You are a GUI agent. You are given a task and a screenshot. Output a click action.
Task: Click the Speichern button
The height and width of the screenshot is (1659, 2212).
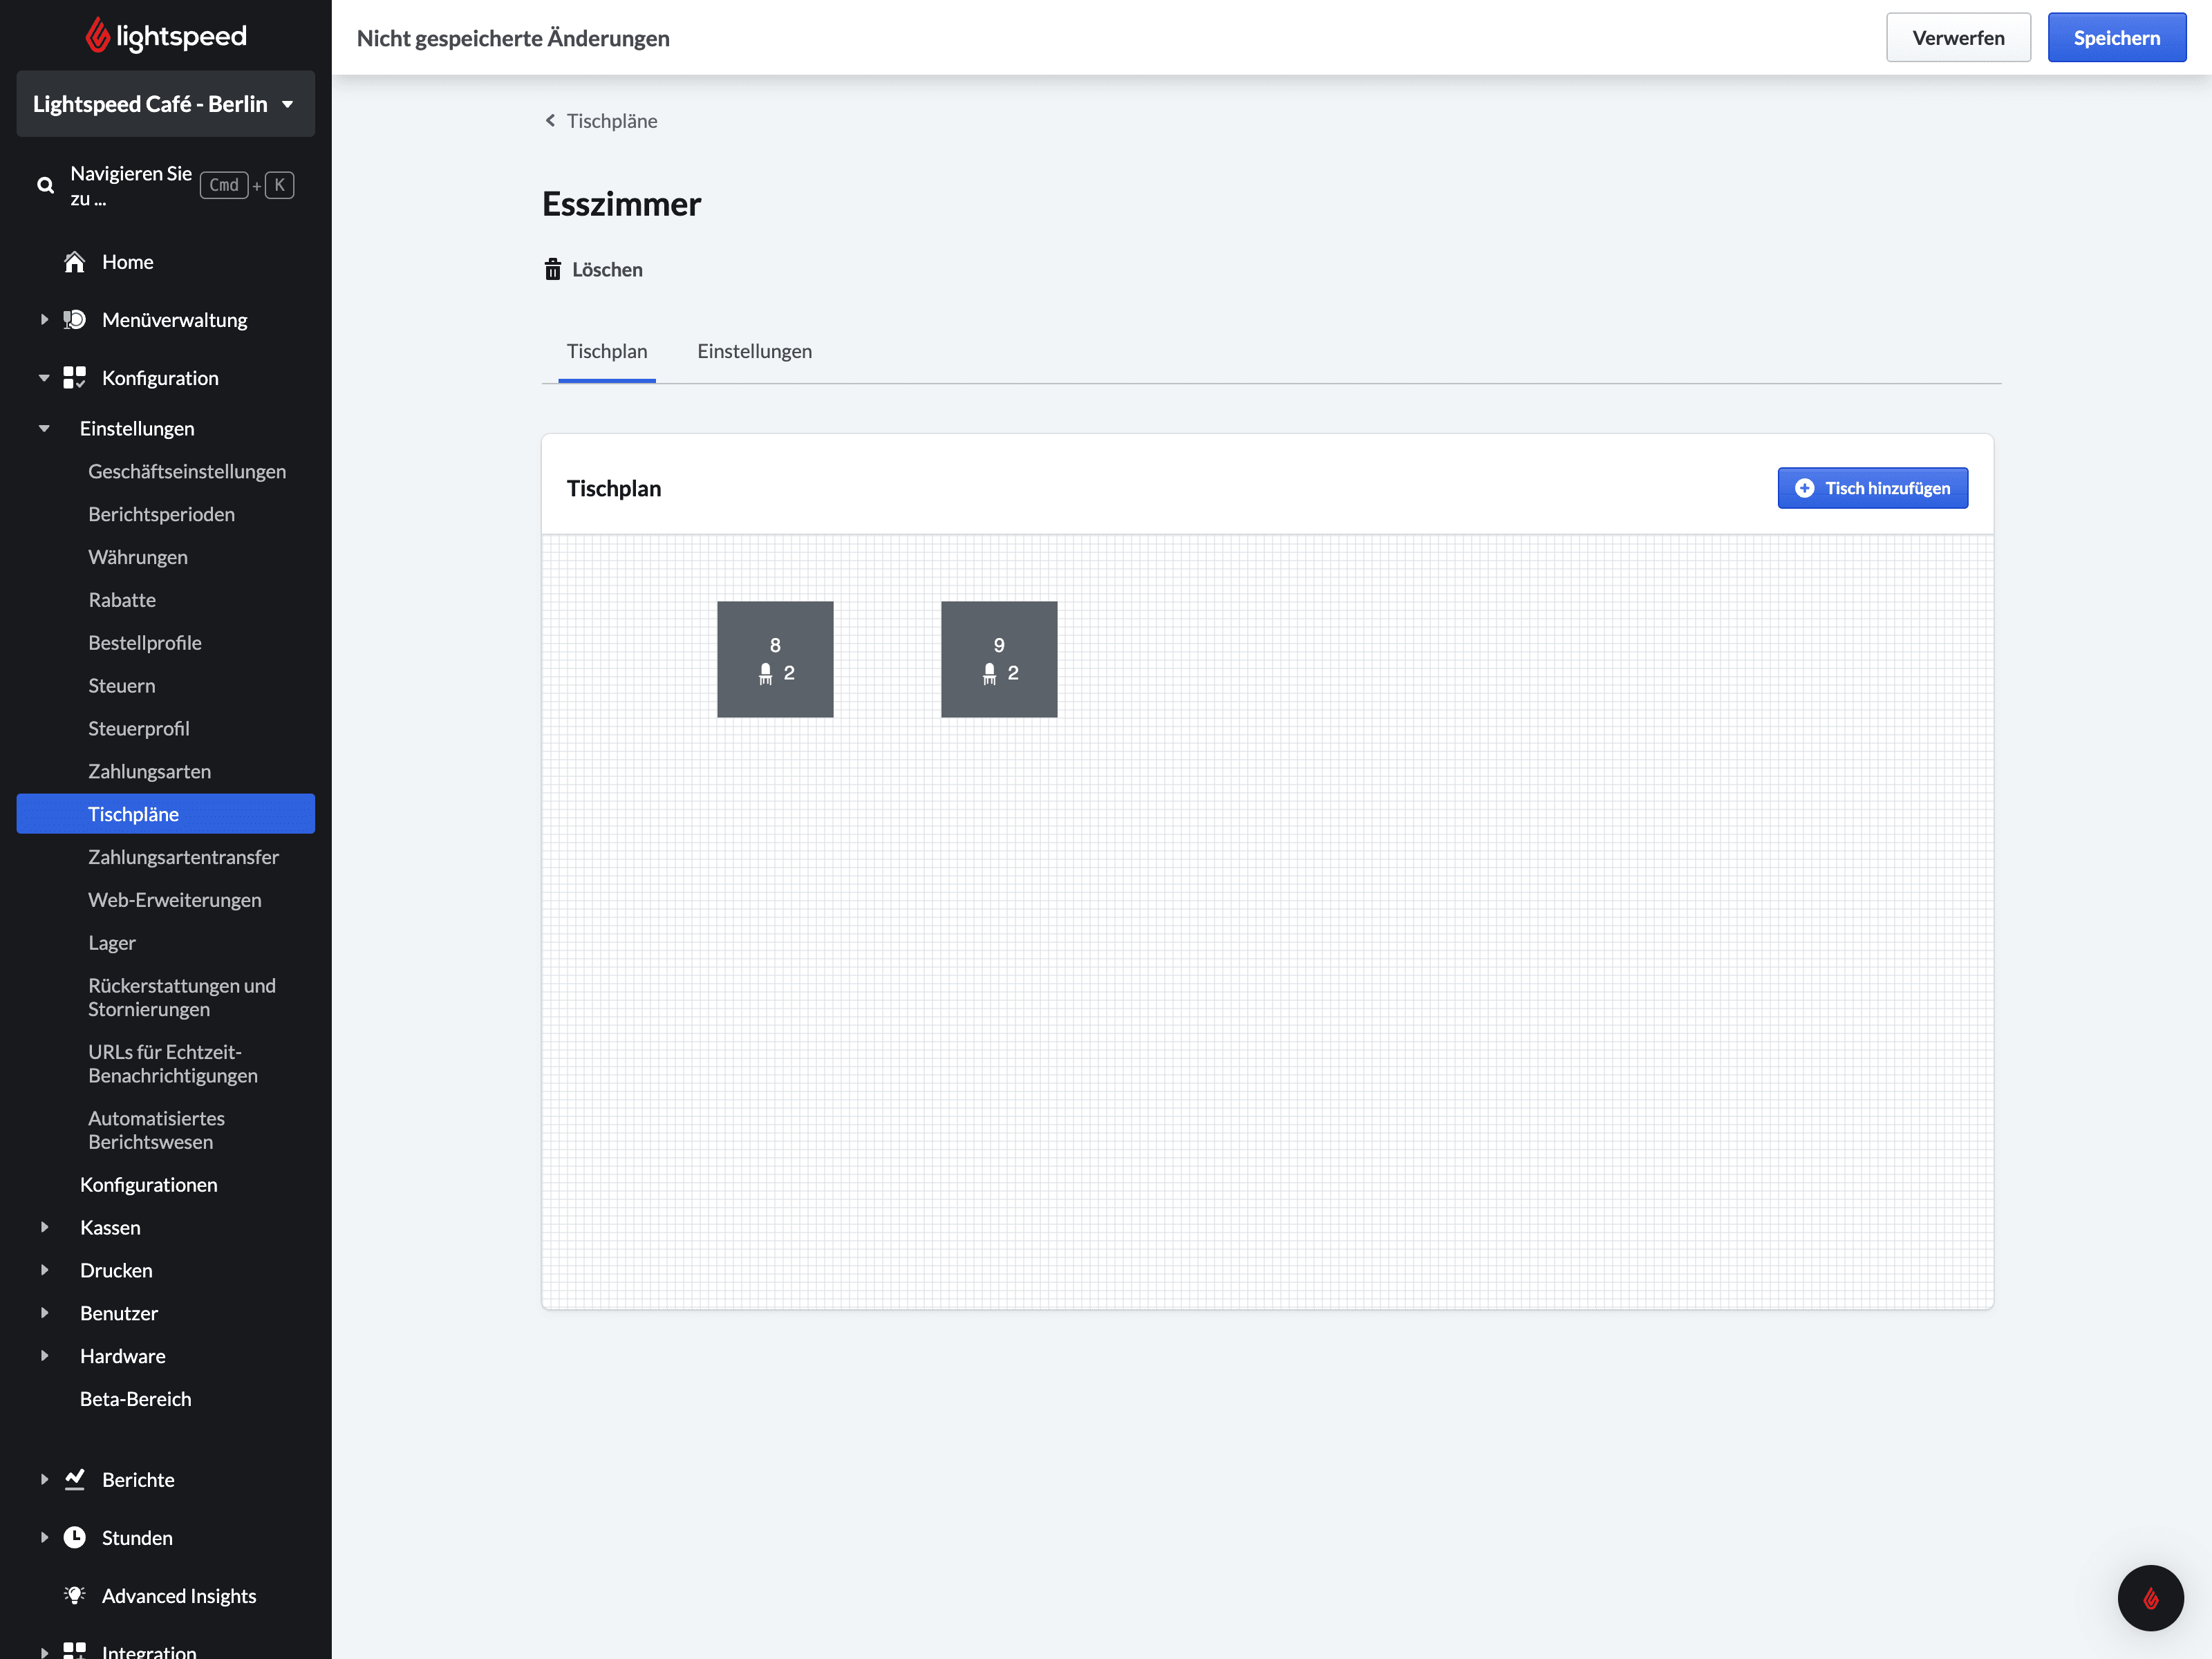tap(2116, 38)
